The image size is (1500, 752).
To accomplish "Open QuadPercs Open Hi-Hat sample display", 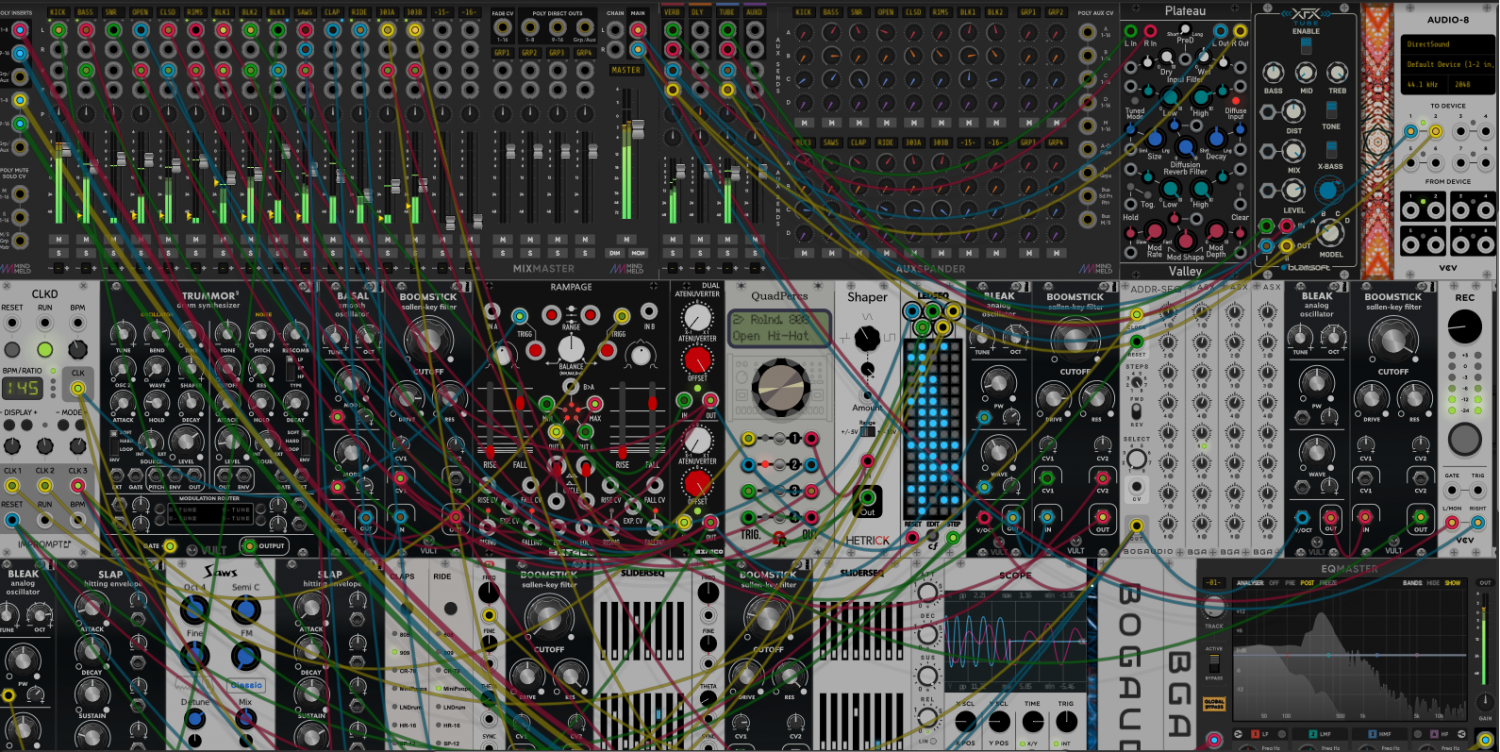I will click(781, 327).
